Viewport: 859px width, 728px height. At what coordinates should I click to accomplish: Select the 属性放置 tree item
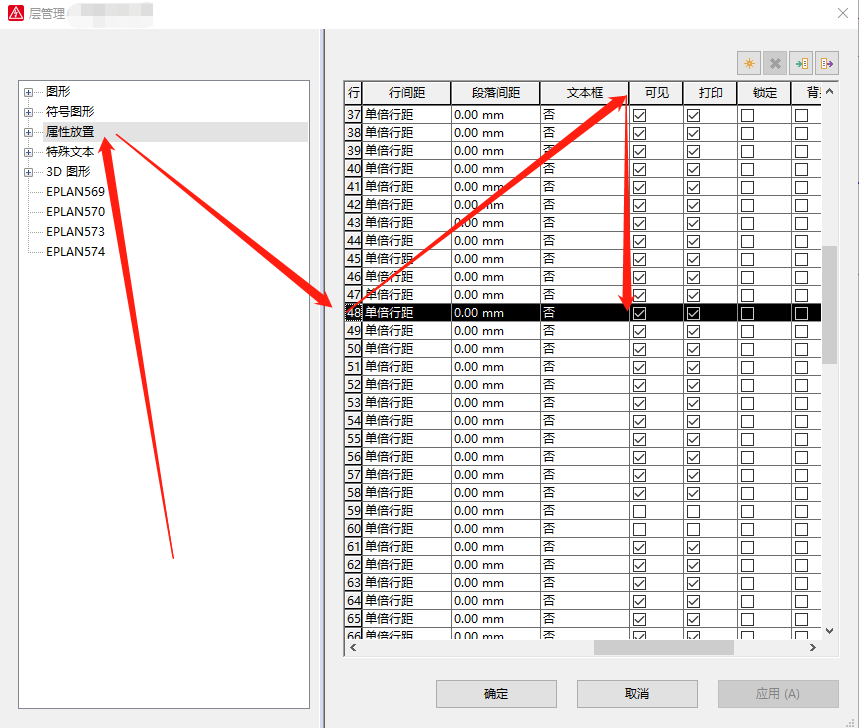70,132
